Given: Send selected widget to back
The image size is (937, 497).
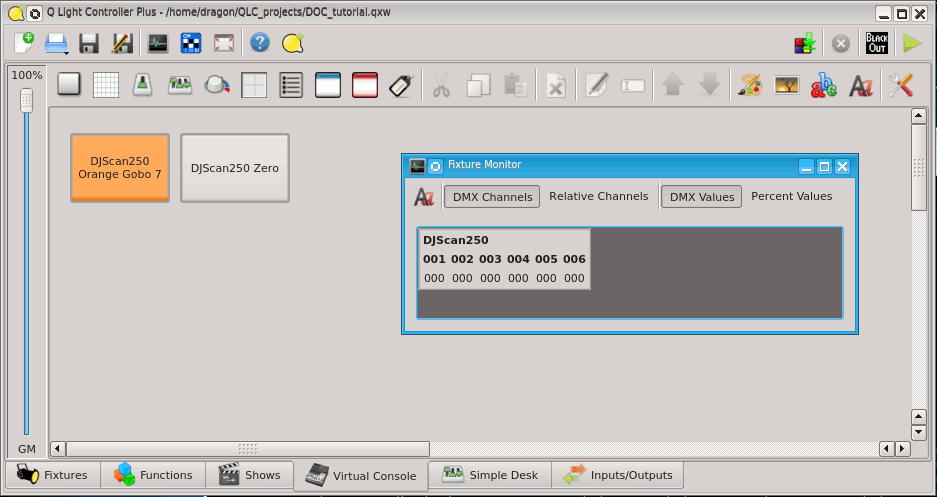Looking at the screenshot, I should (x=710, y=85).
